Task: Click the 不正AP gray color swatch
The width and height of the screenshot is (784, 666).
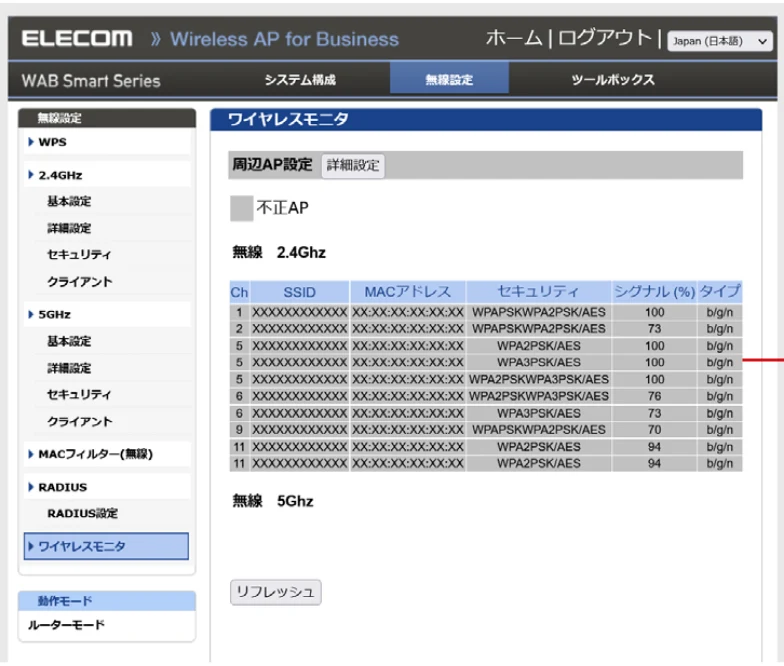Action: point(242,208)
